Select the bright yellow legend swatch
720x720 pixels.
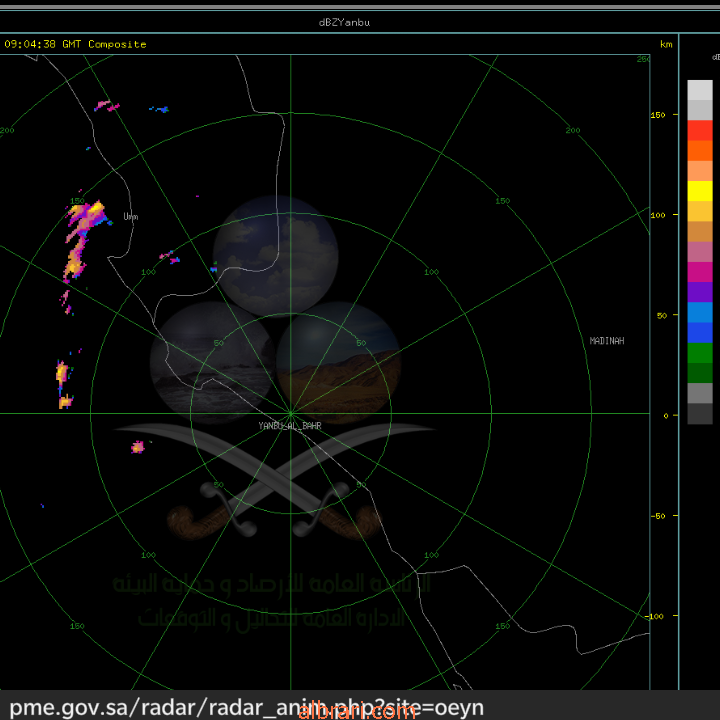(x=700, y=191)
